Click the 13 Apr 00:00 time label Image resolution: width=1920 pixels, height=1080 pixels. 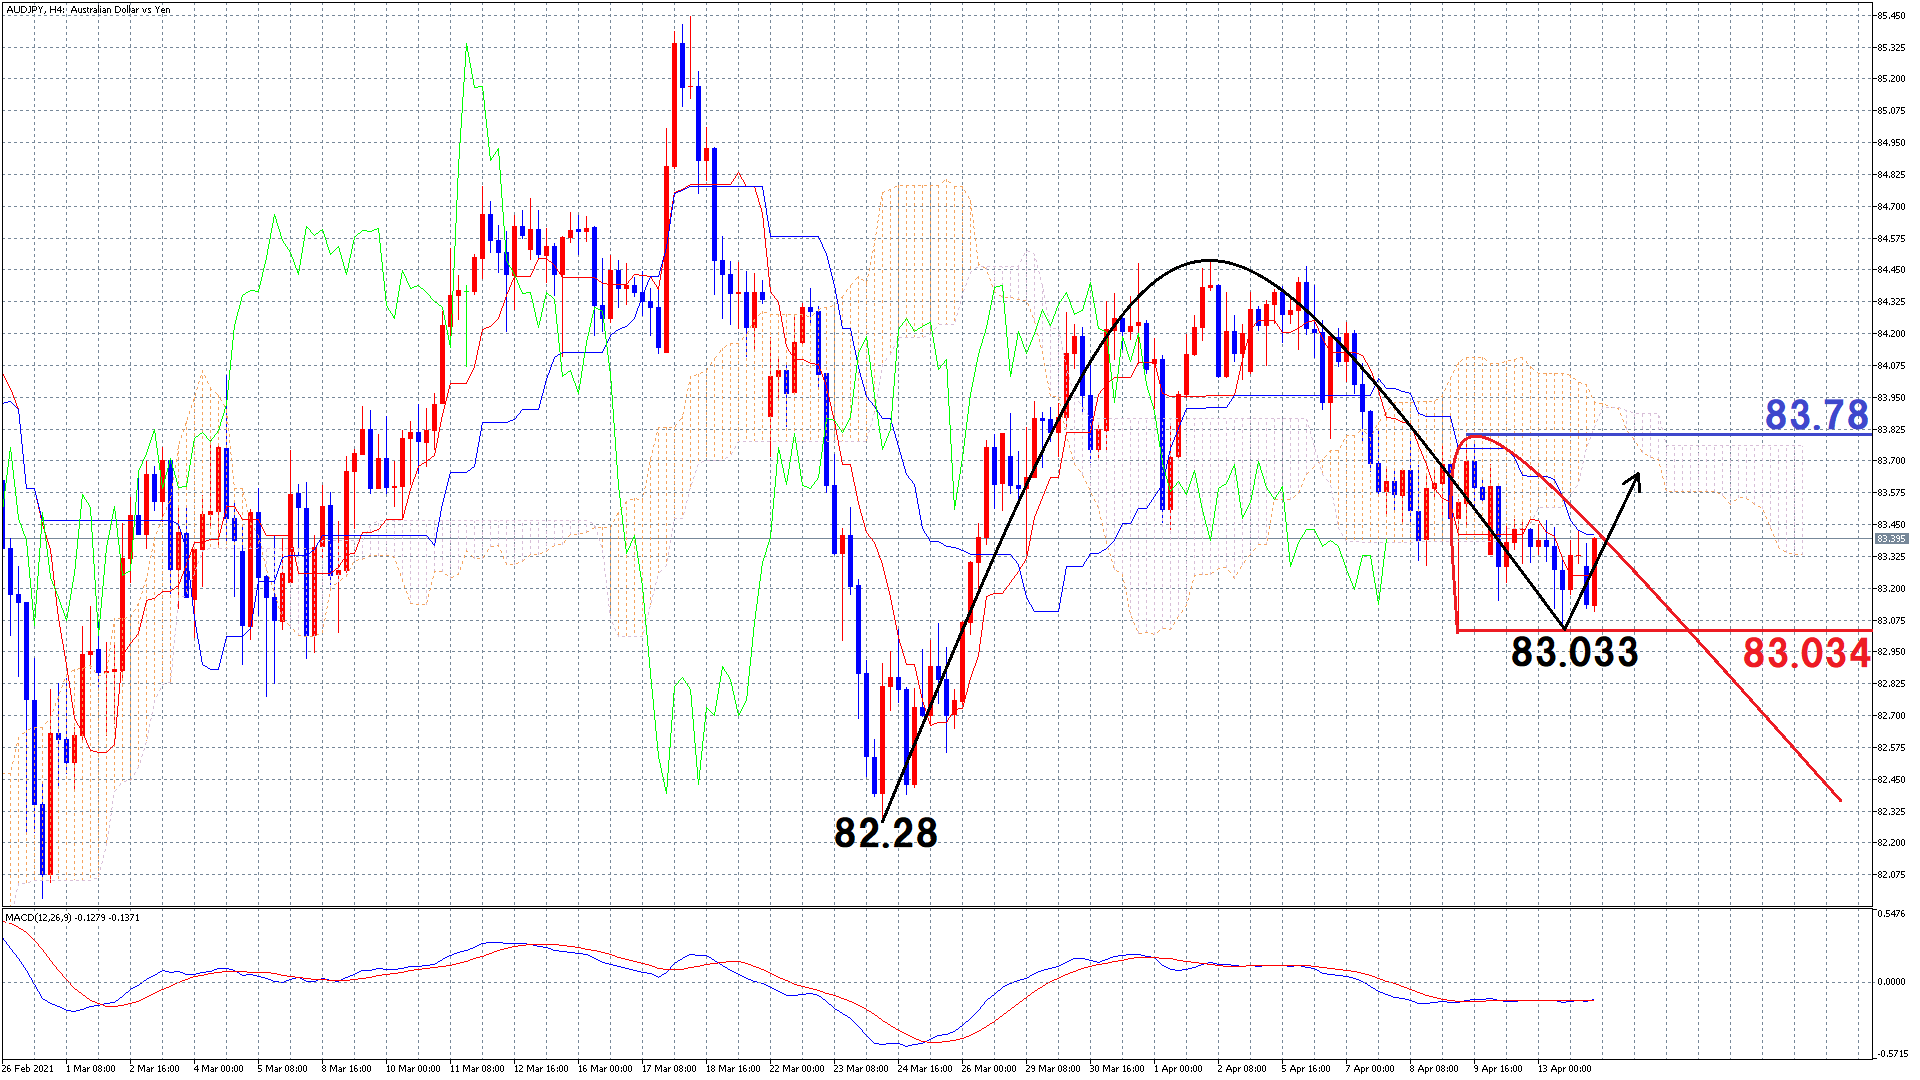click(x=1564, y=1068)
